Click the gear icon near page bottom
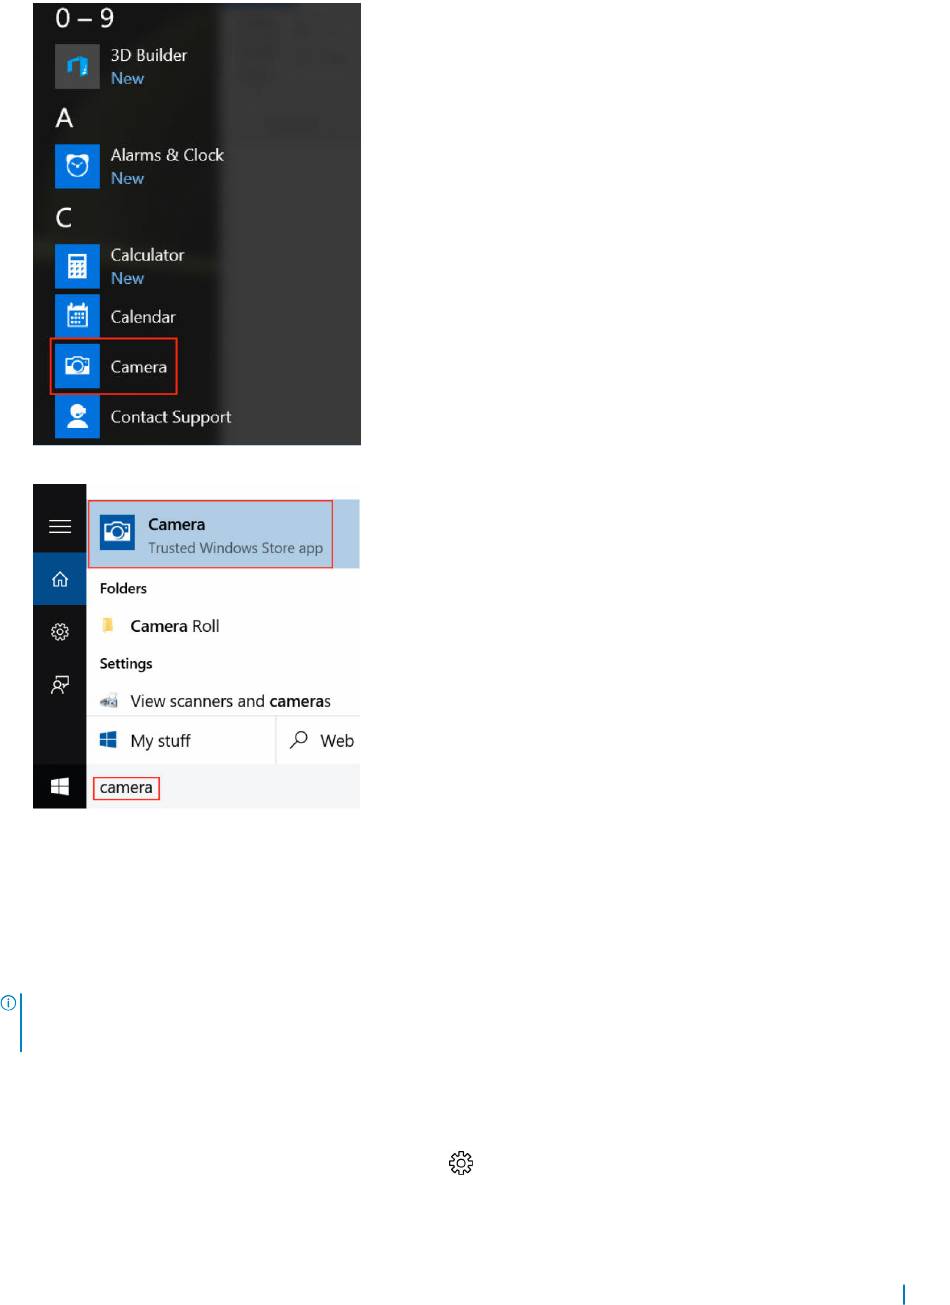 click(460, 1163)
